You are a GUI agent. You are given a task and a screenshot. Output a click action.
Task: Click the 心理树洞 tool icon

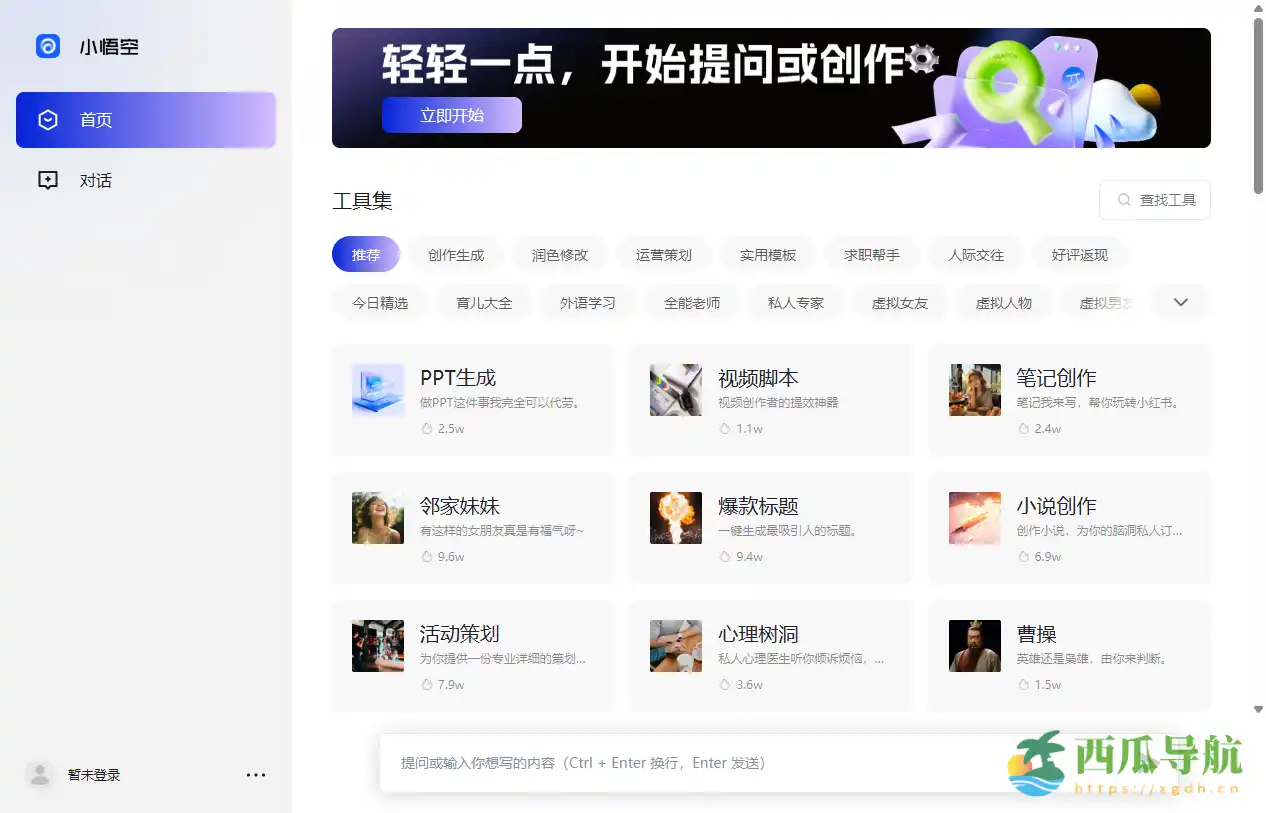click(x=676, y=646)
